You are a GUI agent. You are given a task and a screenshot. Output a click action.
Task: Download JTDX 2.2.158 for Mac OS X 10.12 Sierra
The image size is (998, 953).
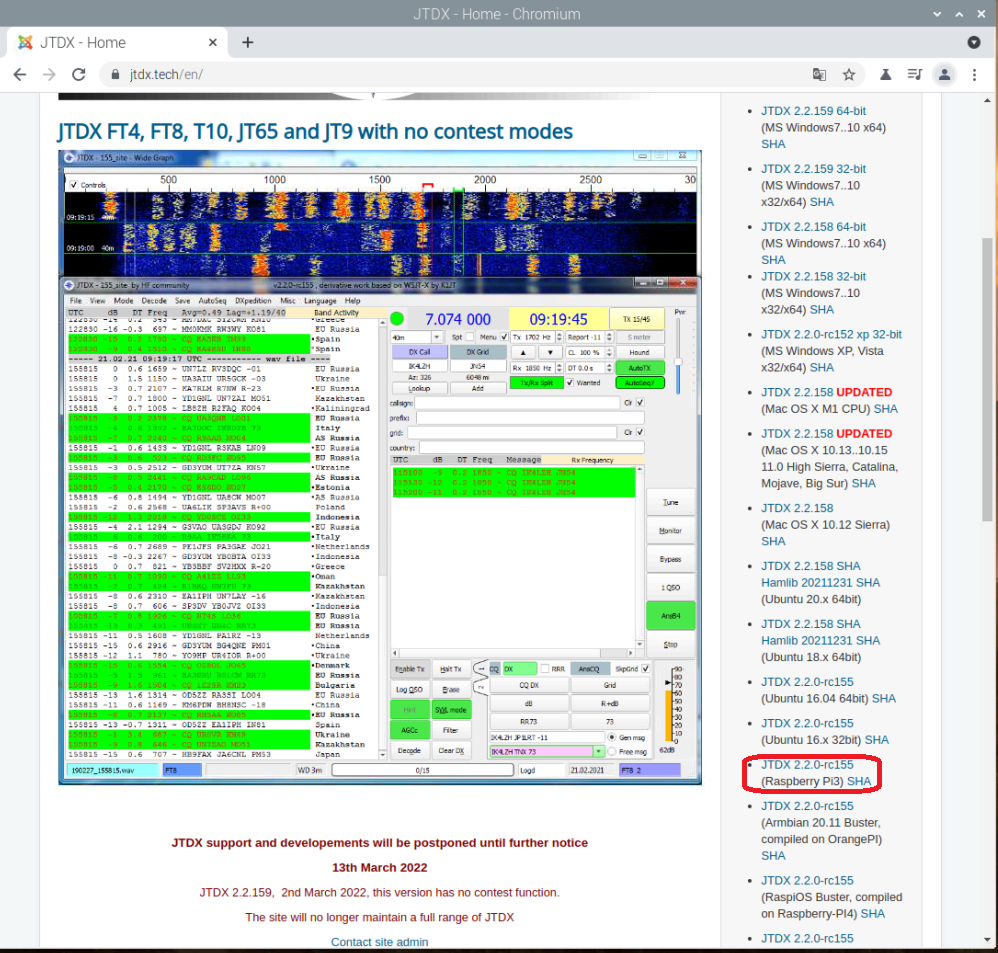(x=797, y=508)
